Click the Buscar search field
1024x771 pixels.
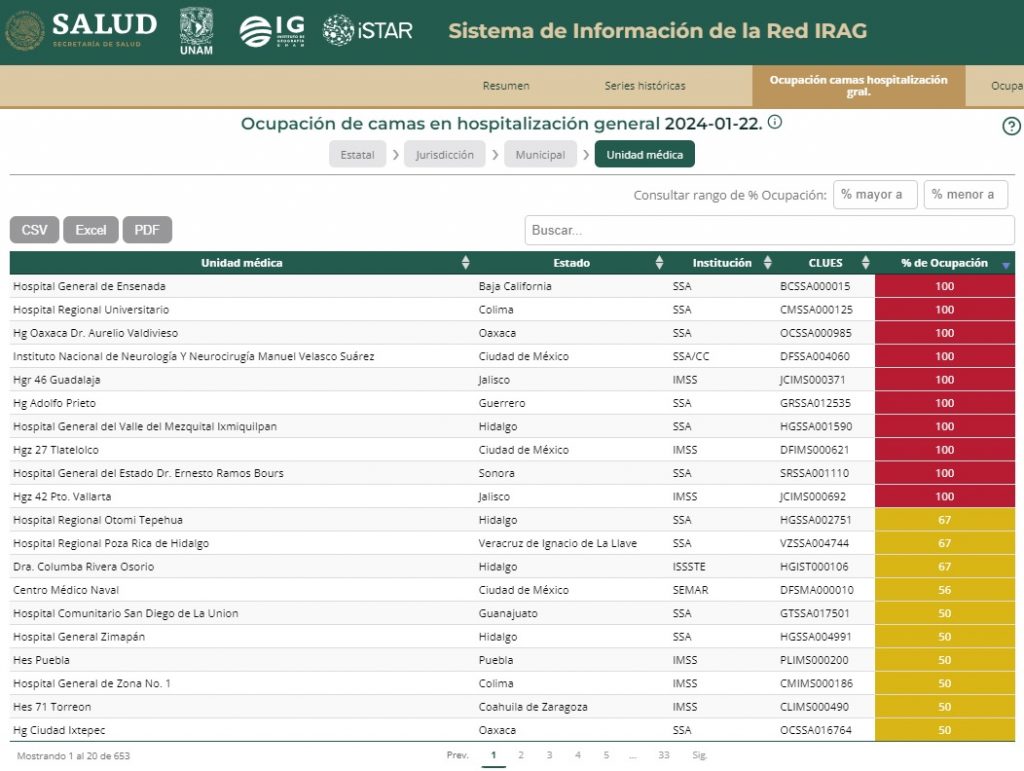pyautogui.click(x=768, y=230)
